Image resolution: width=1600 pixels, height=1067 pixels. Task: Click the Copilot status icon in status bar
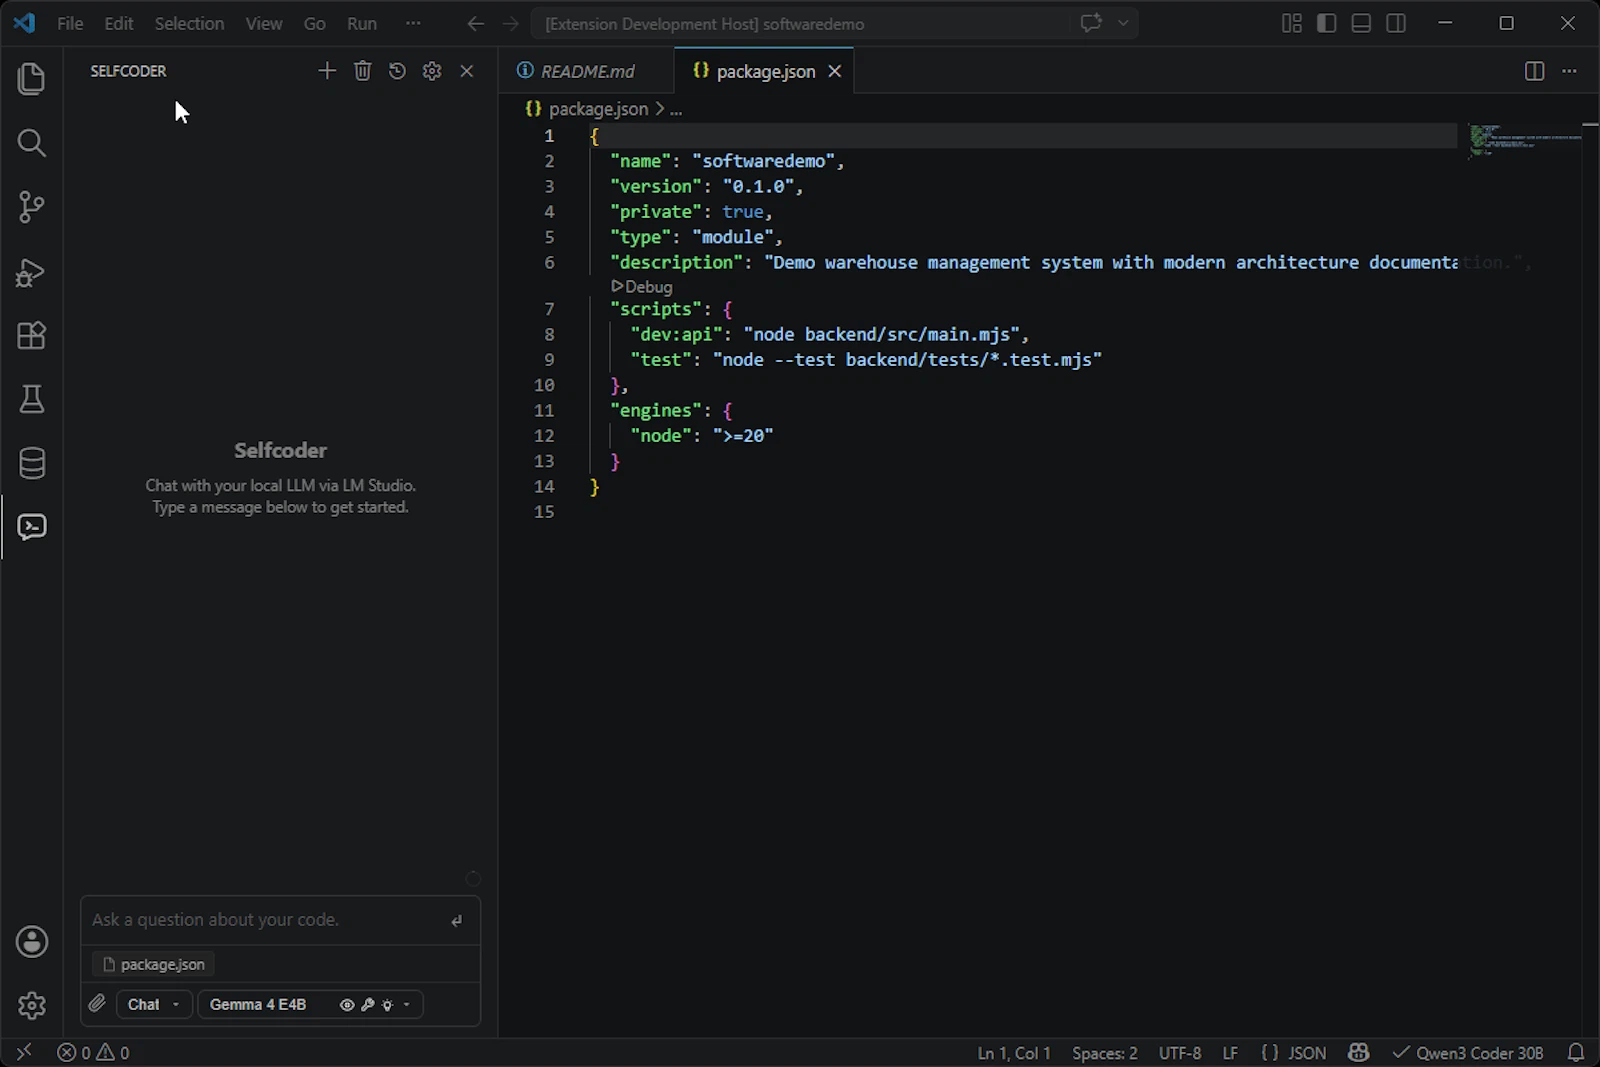(1358, 1053)
